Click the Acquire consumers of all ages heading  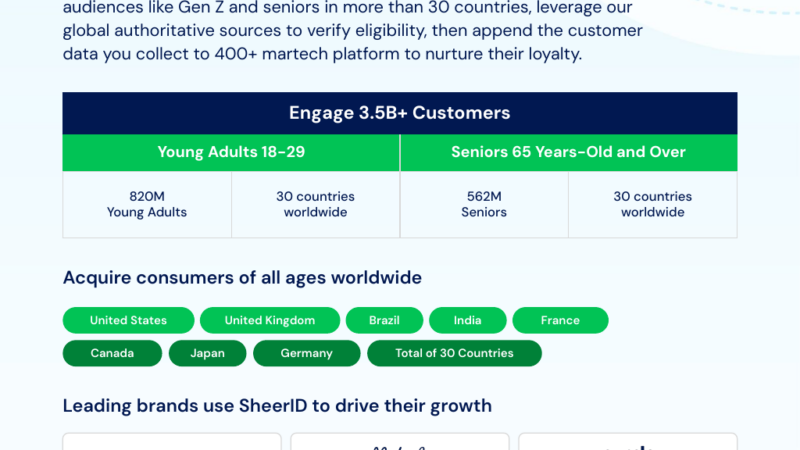click(x=242, y=277)
